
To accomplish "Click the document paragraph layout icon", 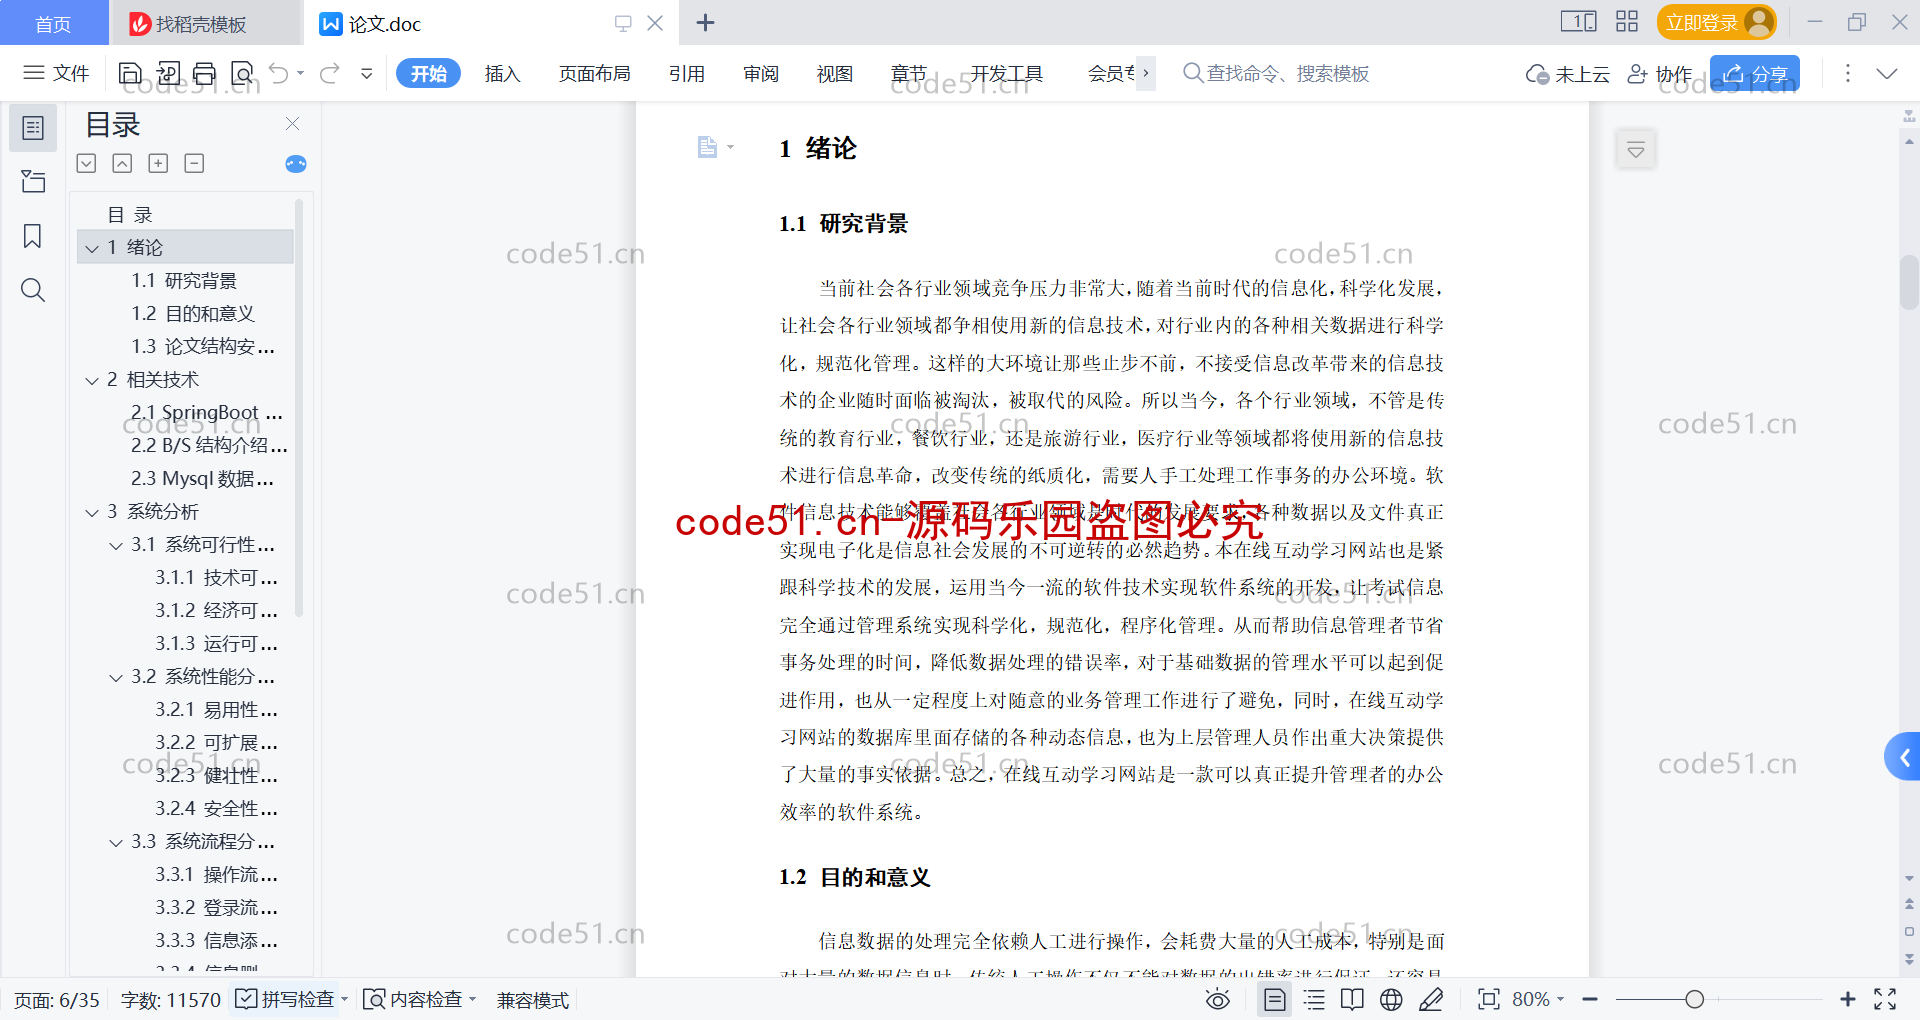I will coord(707,147).
